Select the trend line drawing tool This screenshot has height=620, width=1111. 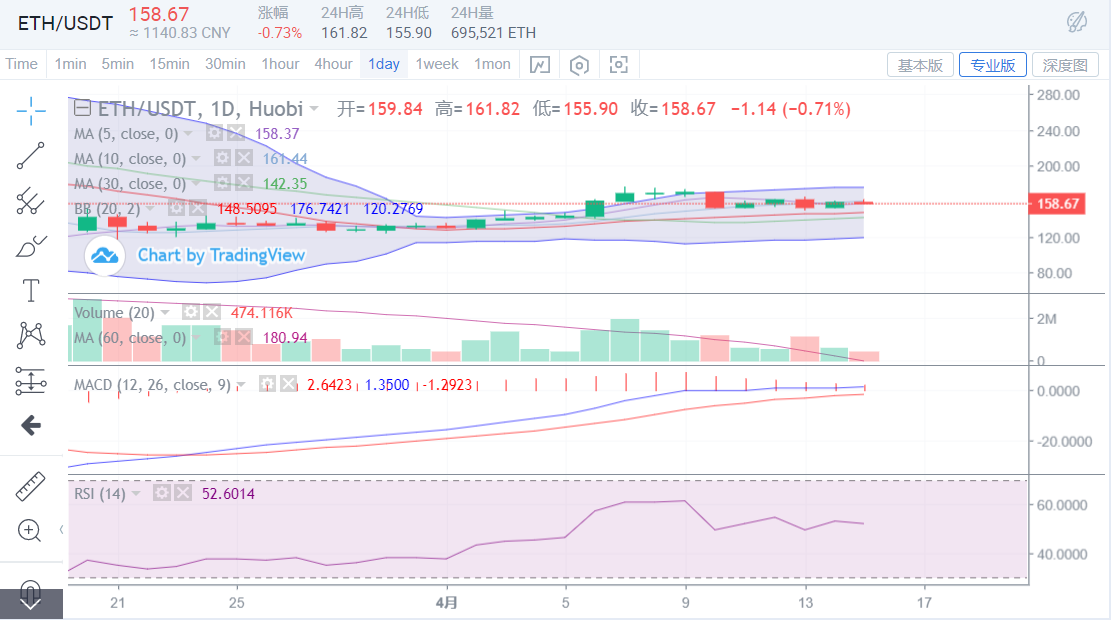tap(30, 156)
